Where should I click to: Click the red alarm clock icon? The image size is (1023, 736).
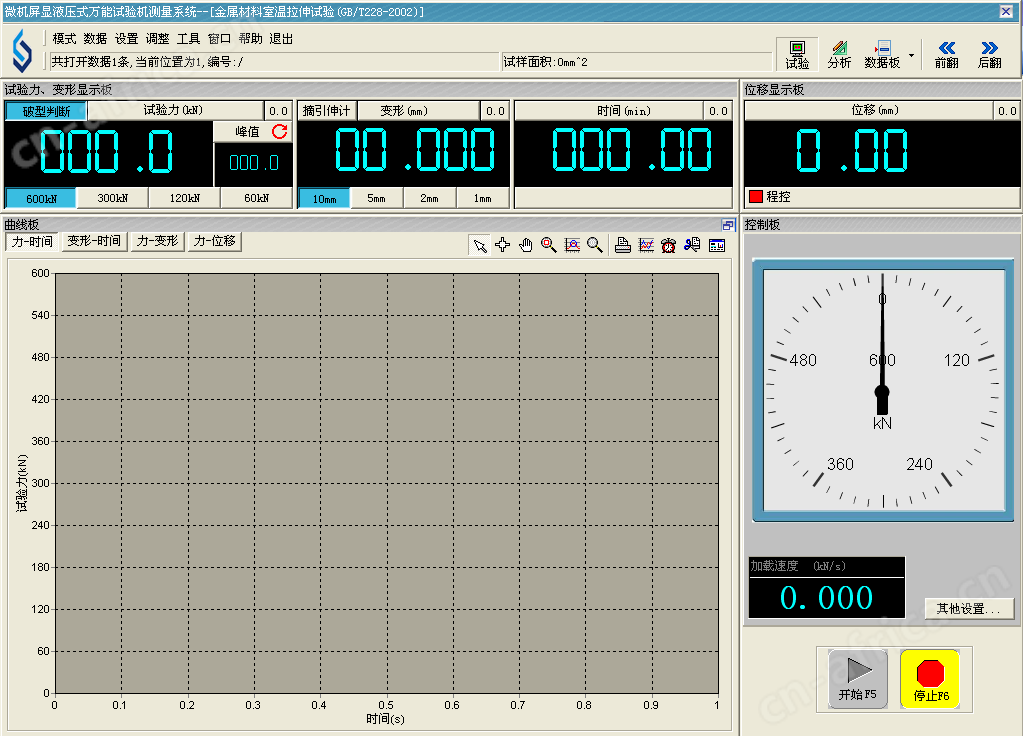[x=668, y=245]
